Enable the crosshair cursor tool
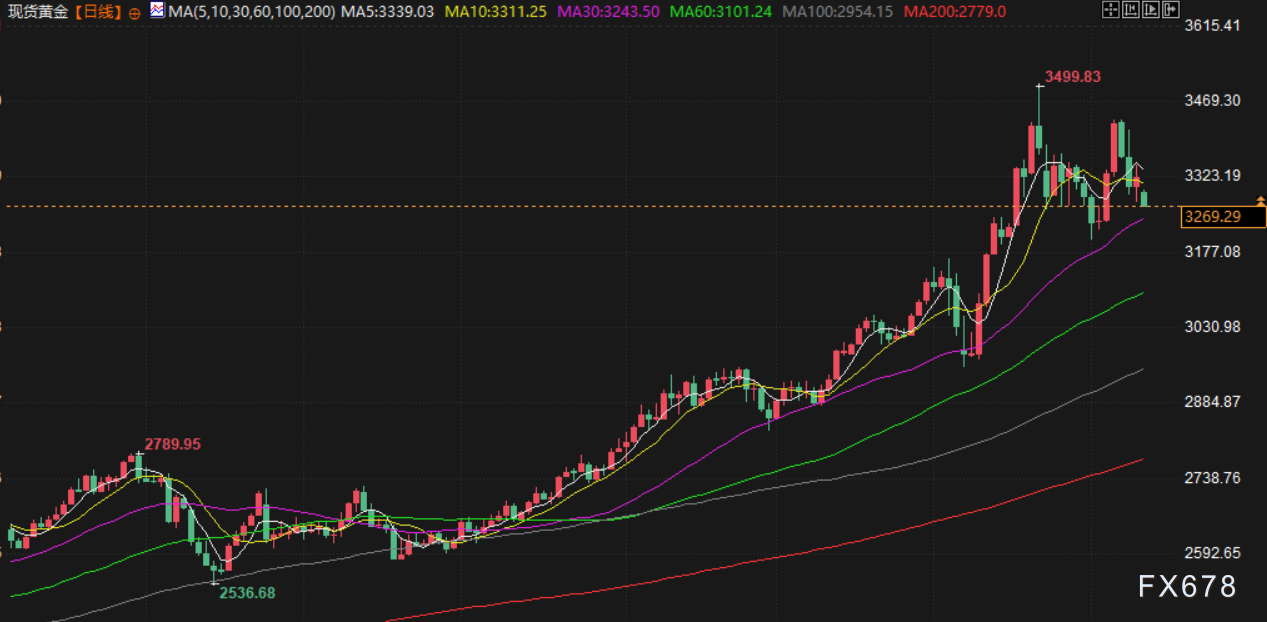This screenshot has width=1267, height=622. coord(1110,11)
